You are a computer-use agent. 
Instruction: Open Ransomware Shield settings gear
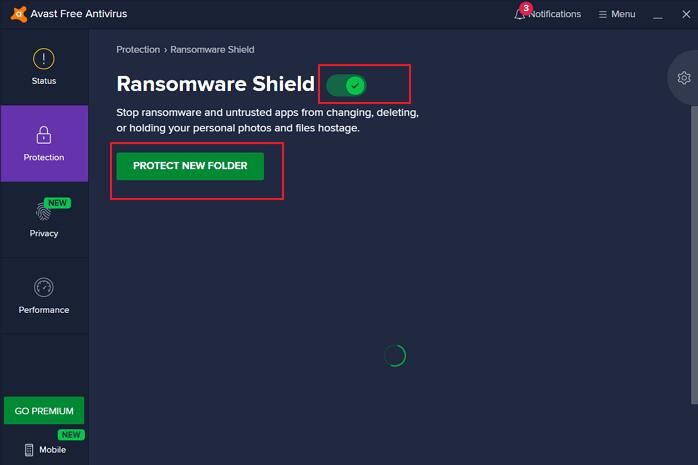pos(684,78)
